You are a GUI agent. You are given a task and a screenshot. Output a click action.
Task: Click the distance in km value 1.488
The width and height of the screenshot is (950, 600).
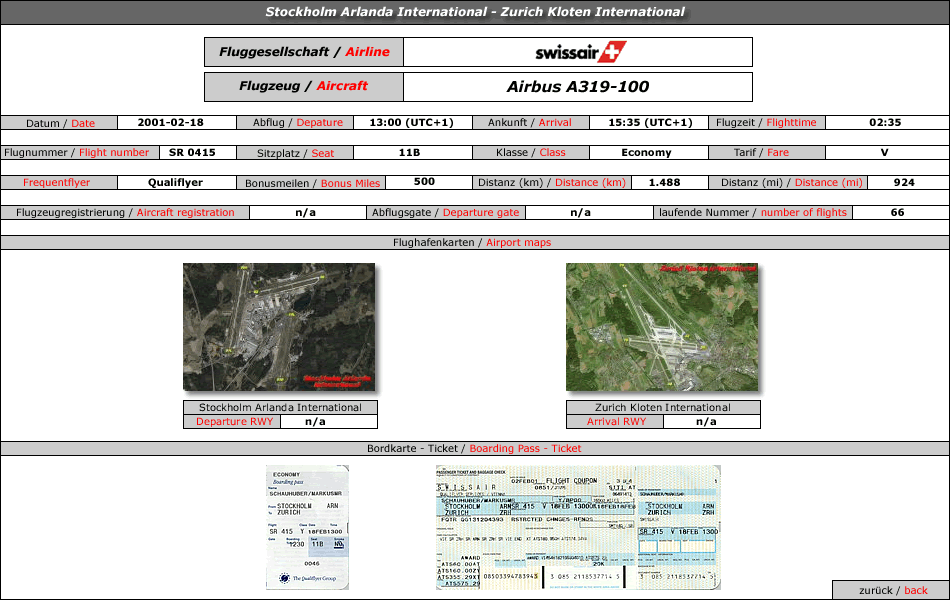click(x=665, y=182)
